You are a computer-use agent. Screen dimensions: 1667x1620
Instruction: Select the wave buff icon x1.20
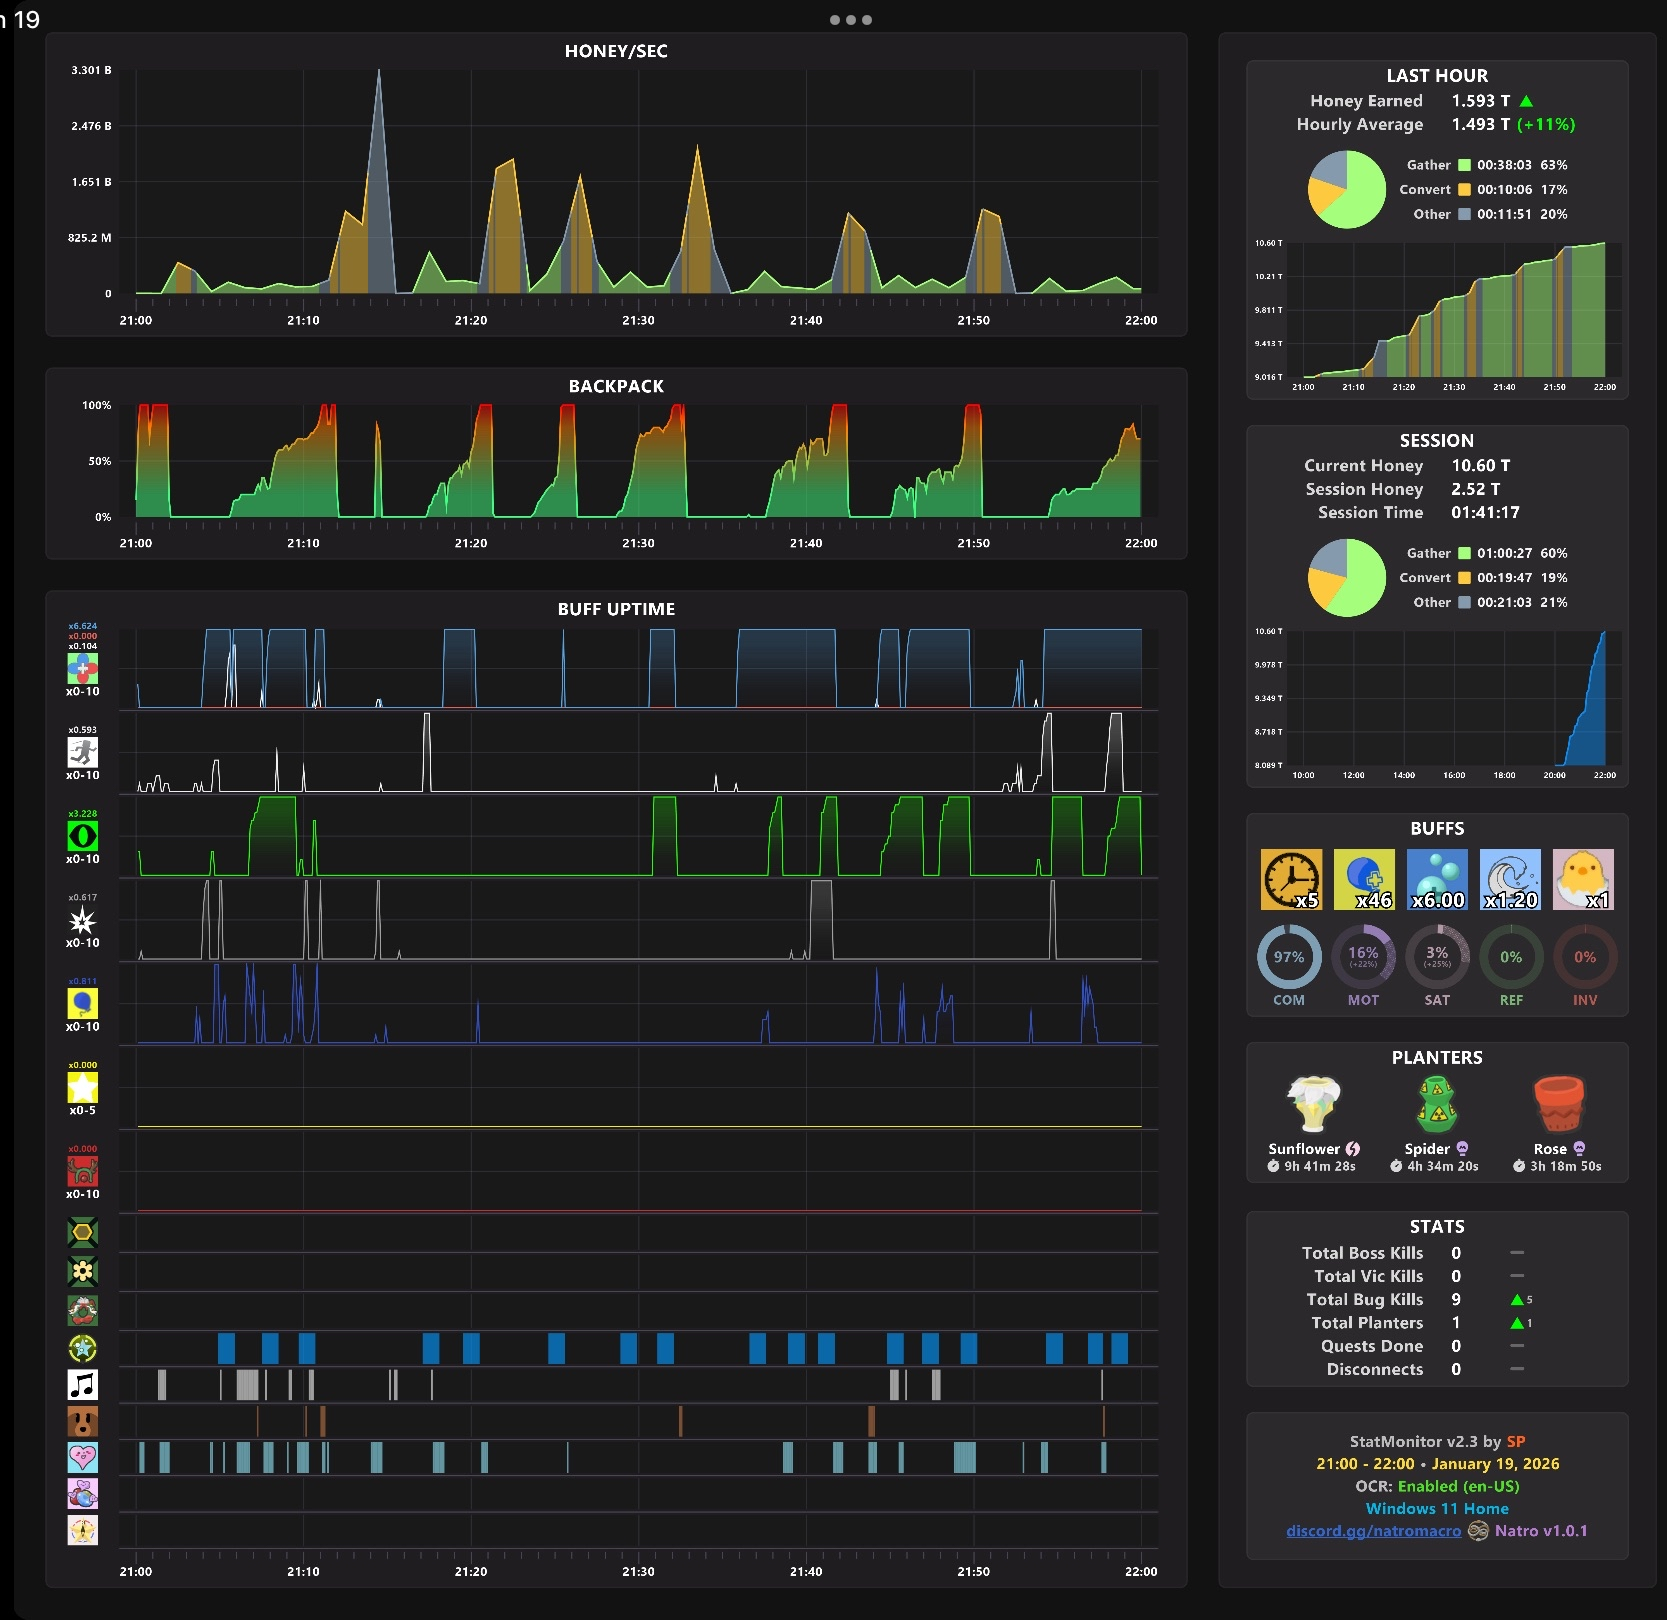click(x=1510, y=879)
